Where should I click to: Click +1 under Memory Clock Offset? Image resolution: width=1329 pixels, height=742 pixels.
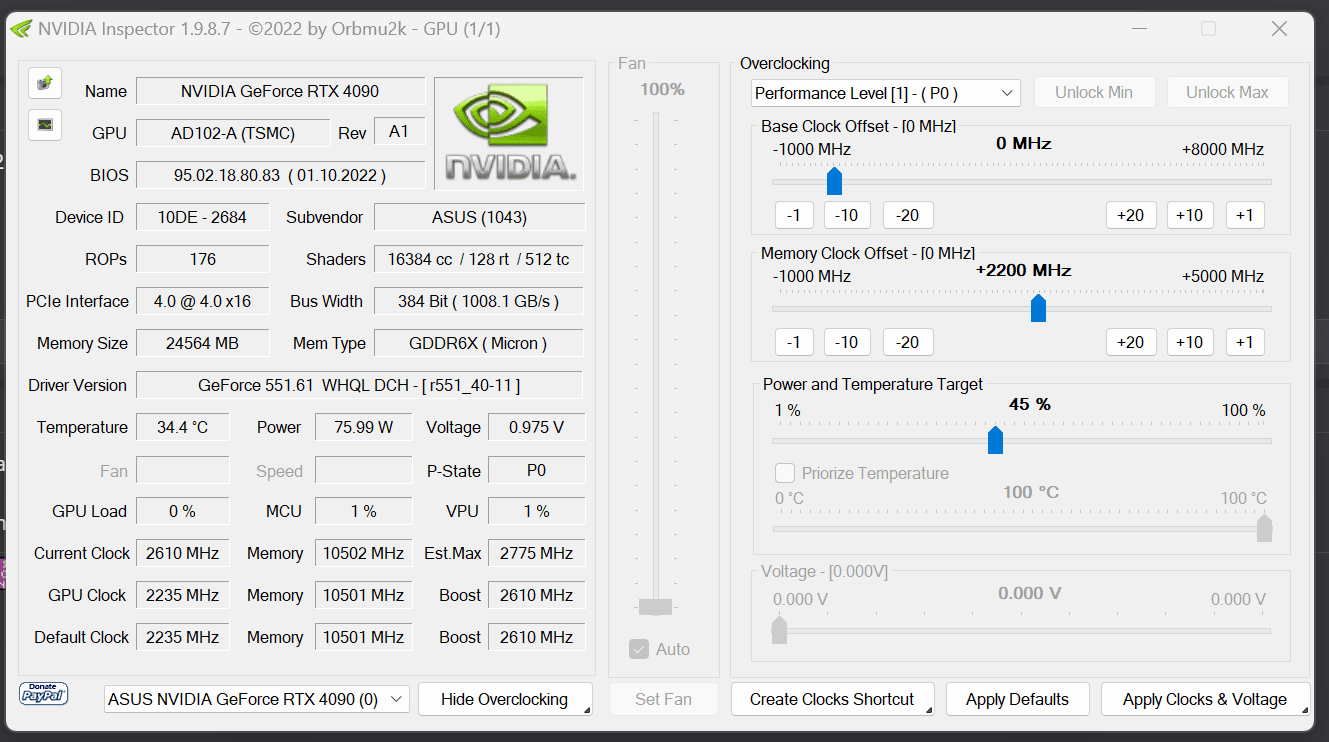1245,342
